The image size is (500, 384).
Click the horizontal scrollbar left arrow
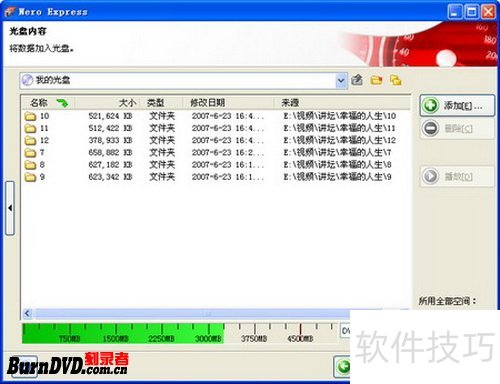[27, 313]
